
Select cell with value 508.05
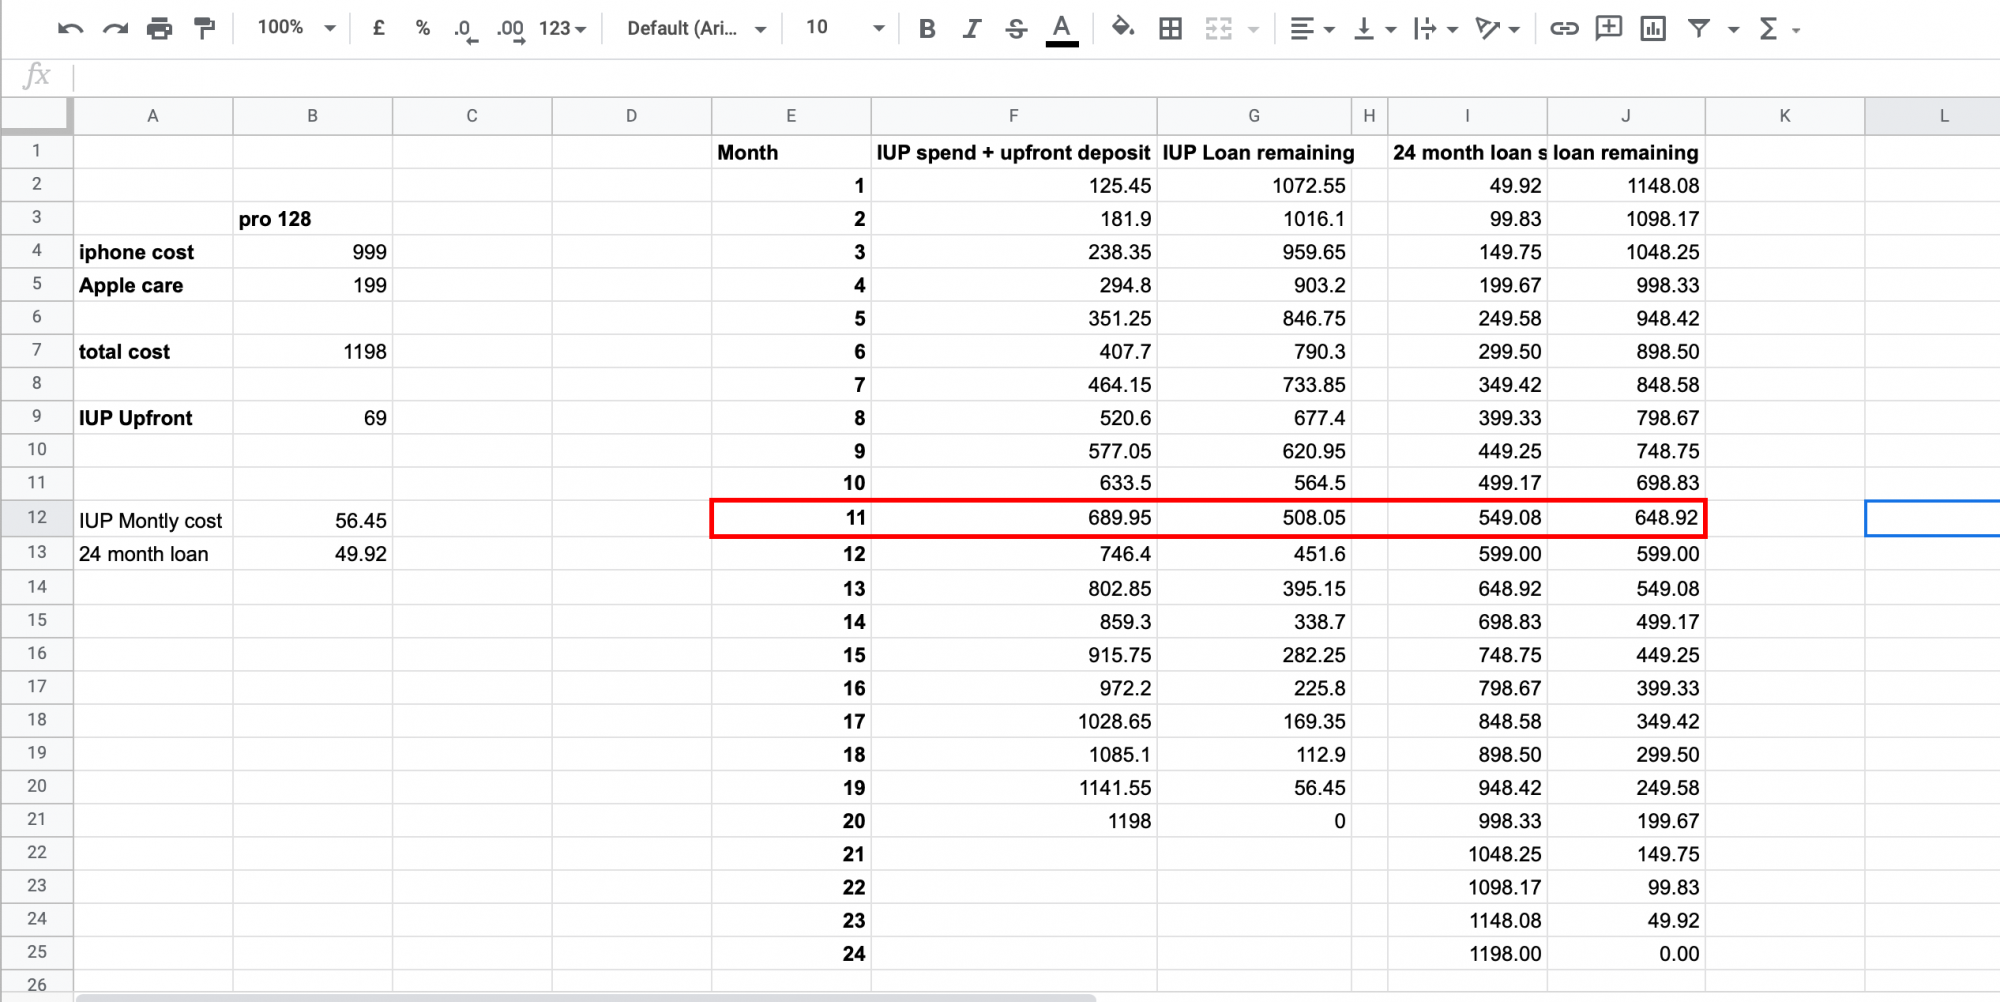1254,518
